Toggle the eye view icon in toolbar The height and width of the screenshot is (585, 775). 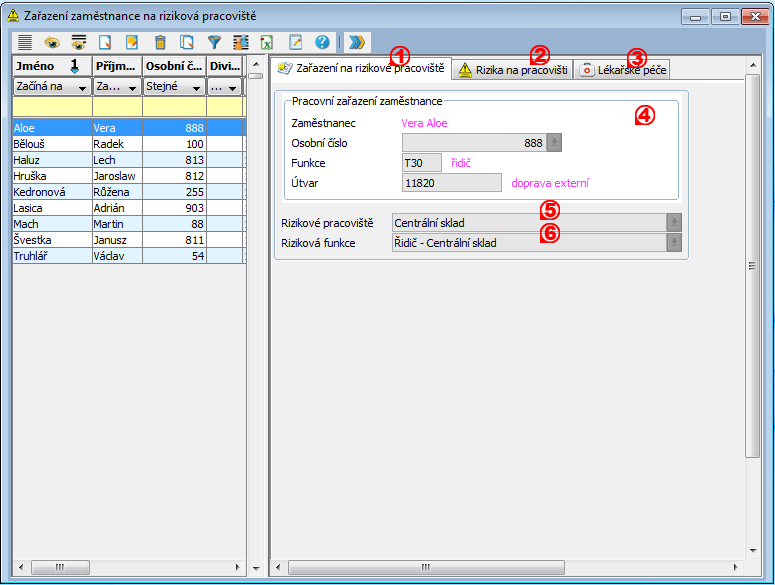point(52,43)
